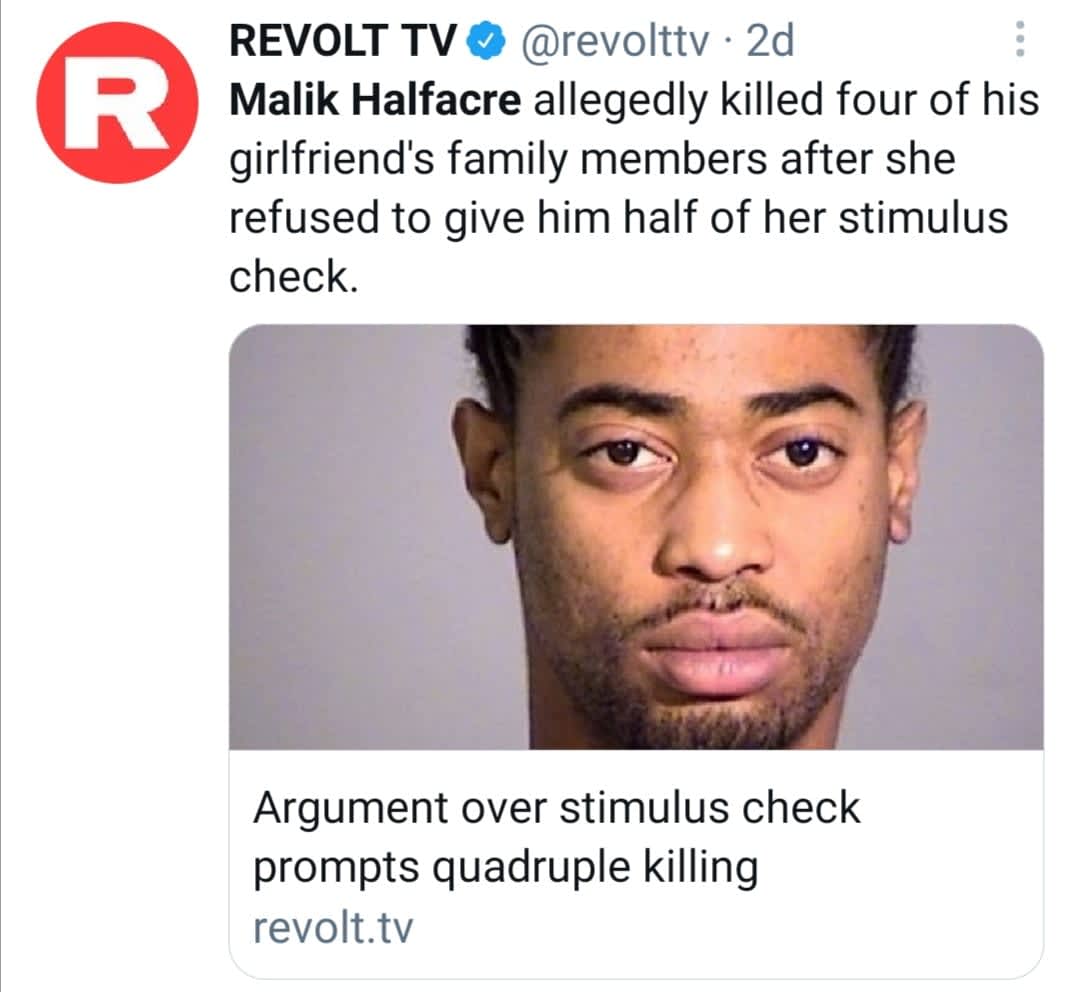Image resolution: width=1080 pixels, height=992 pixels.
Task: Click the word 'quadruple' in the card title
Action: coord(531,868)
